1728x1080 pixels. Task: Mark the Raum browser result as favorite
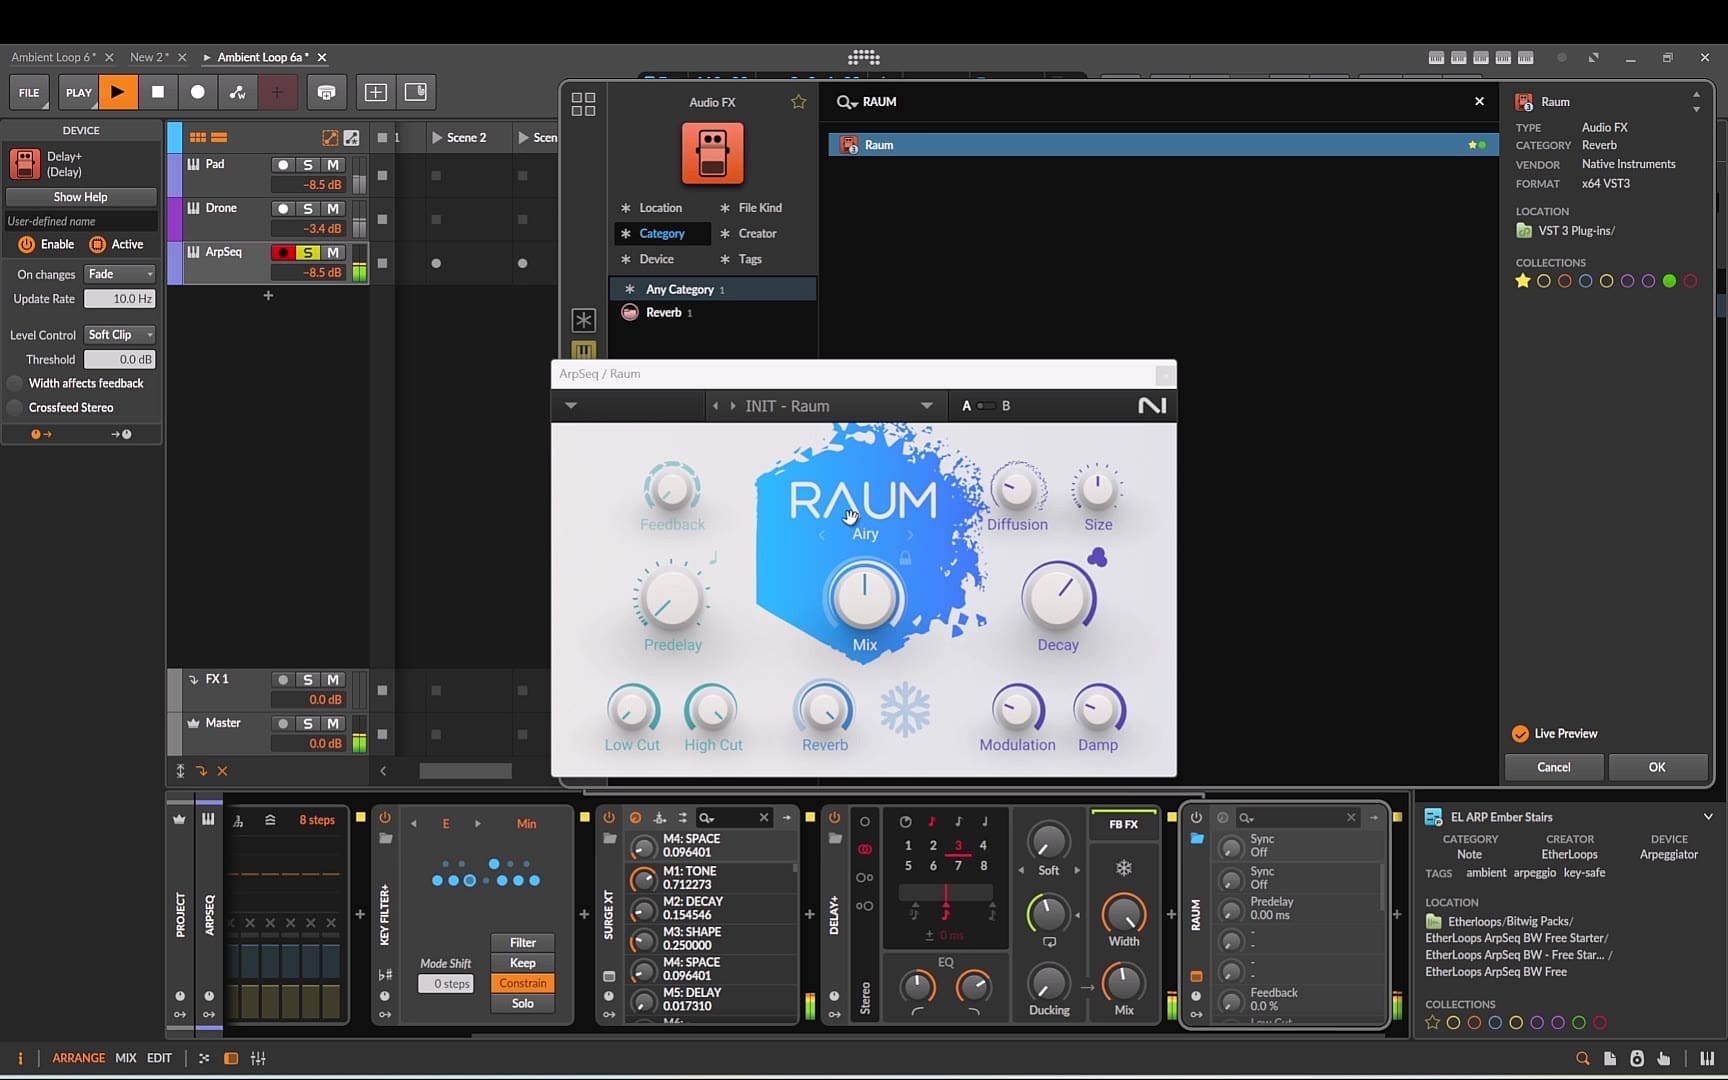[1472, 145]
